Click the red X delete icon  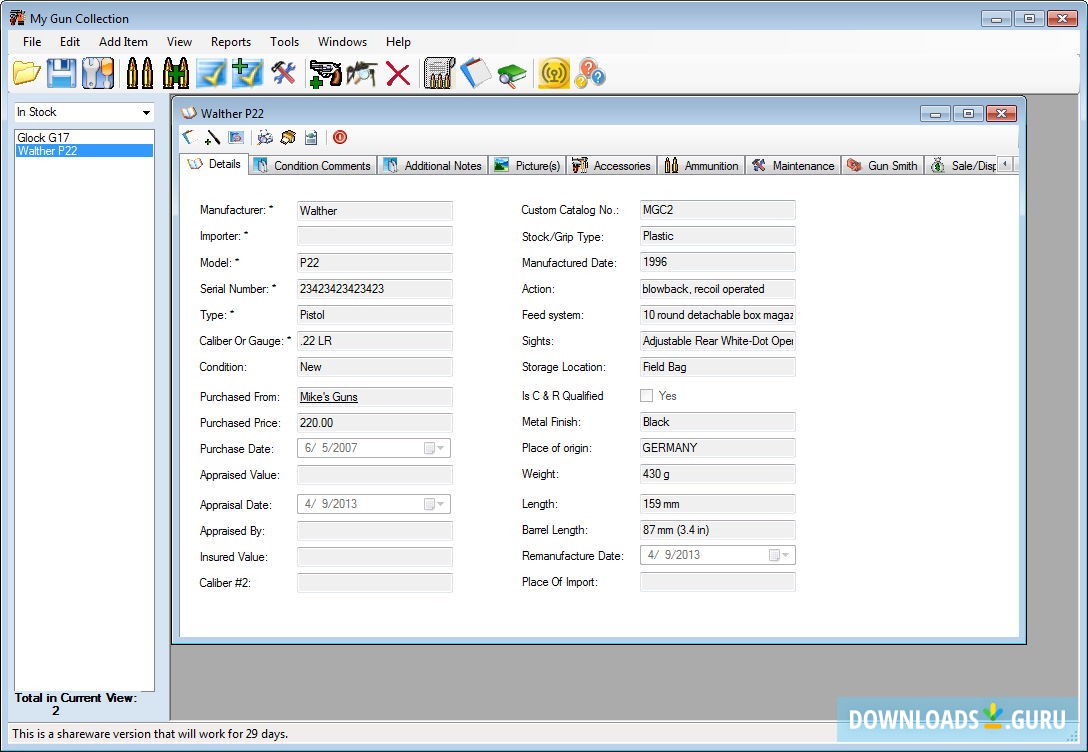point(398,74)
